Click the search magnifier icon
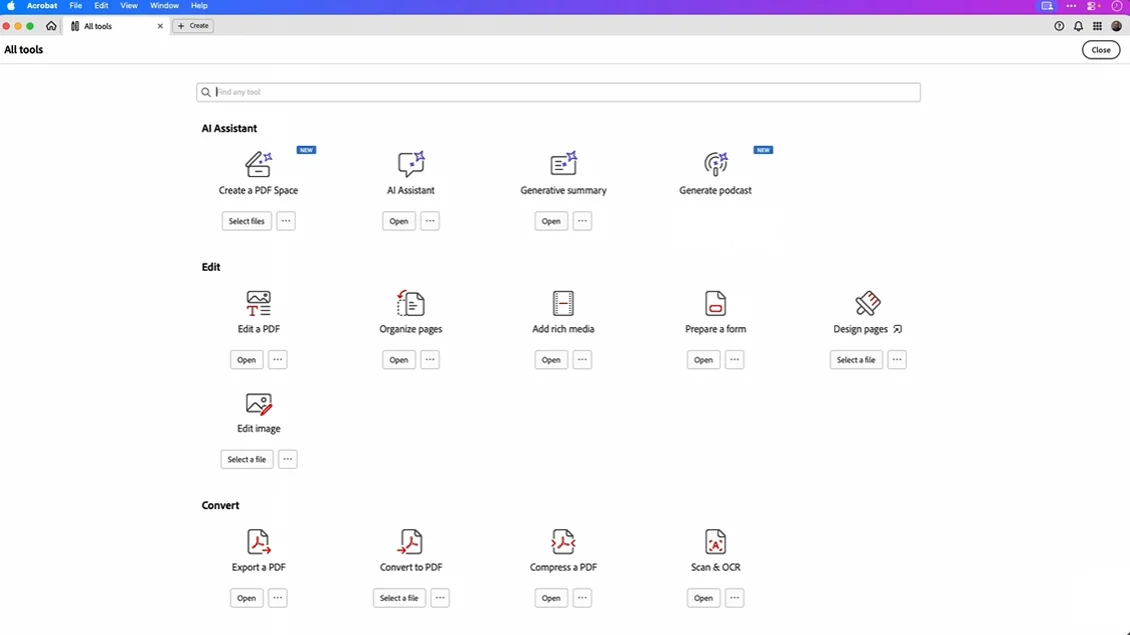 pyautogui.click(x=206, y=92)
